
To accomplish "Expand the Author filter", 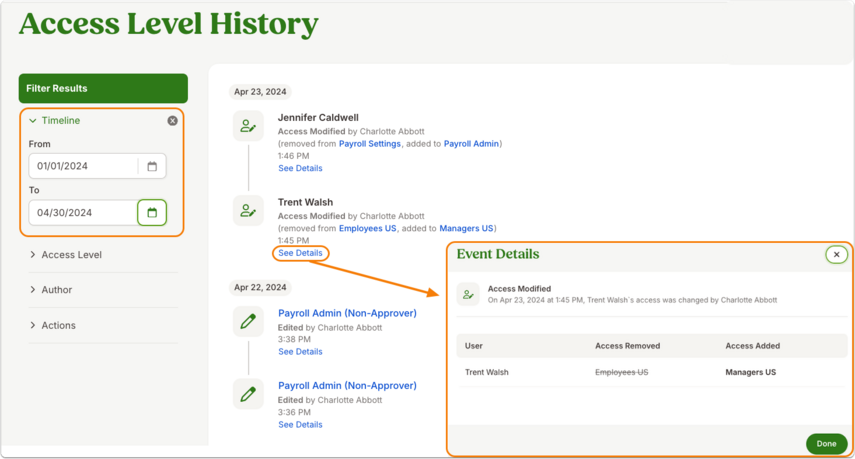I will click(51, 289).
